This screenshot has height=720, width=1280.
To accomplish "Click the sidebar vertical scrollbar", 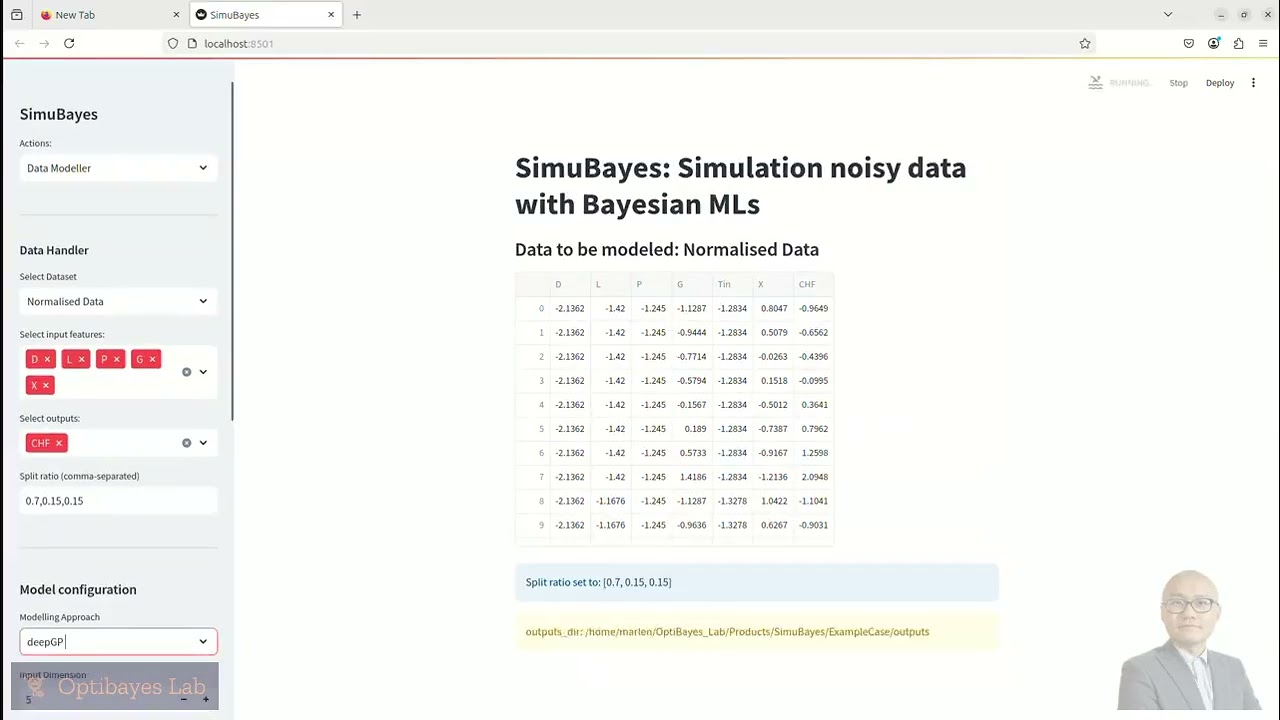I will (232, 250).
